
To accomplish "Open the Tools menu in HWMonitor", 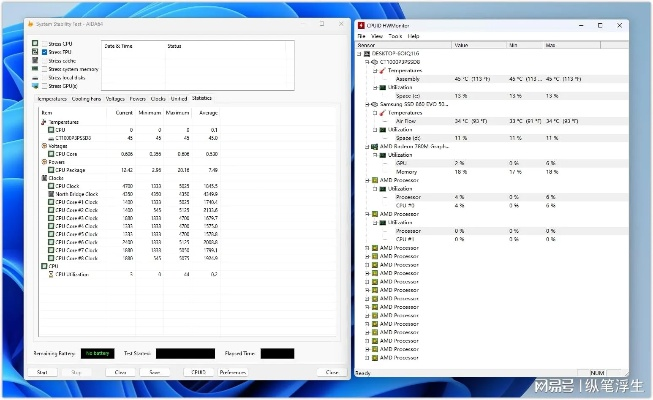I will (394, 36).
